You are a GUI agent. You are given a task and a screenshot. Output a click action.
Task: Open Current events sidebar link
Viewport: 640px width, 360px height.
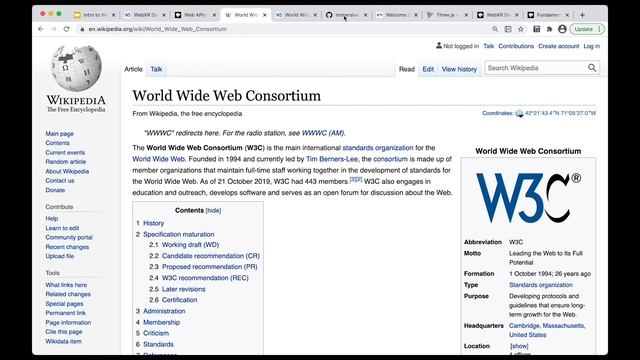click(65, 152)
